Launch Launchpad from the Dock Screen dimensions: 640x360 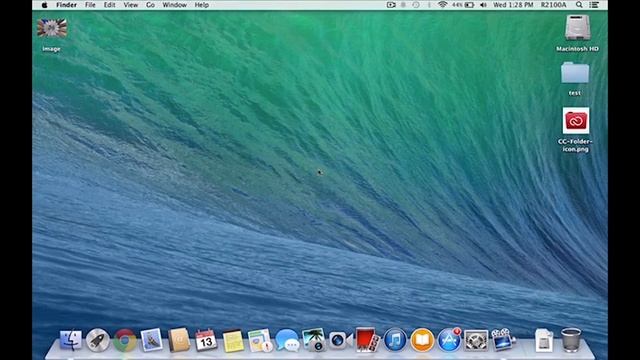coord(98,340)
